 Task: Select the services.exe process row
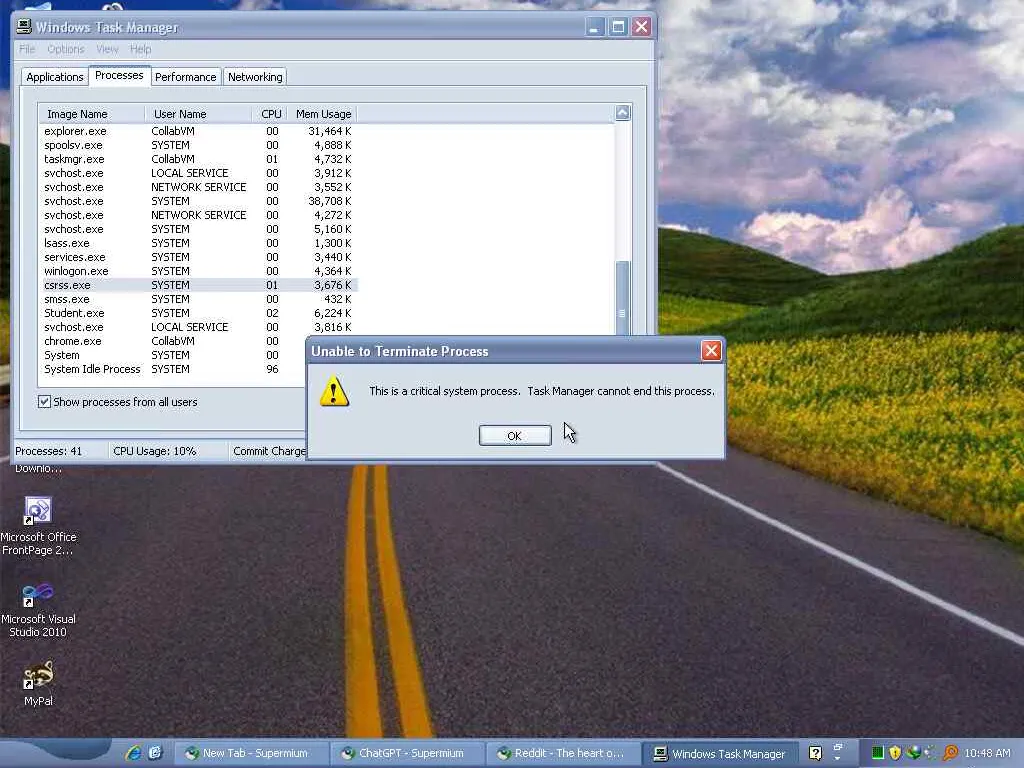198,257
